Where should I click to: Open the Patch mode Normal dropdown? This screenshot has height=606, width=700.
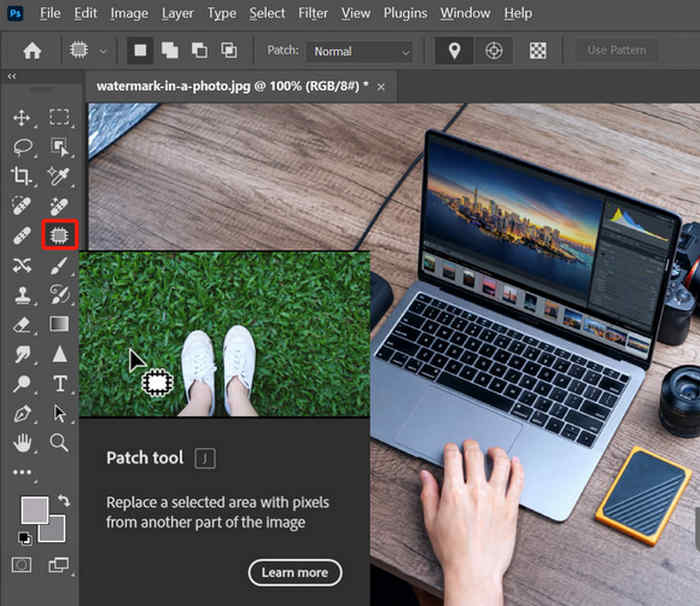pyautogui.click(x=359, y=51)
